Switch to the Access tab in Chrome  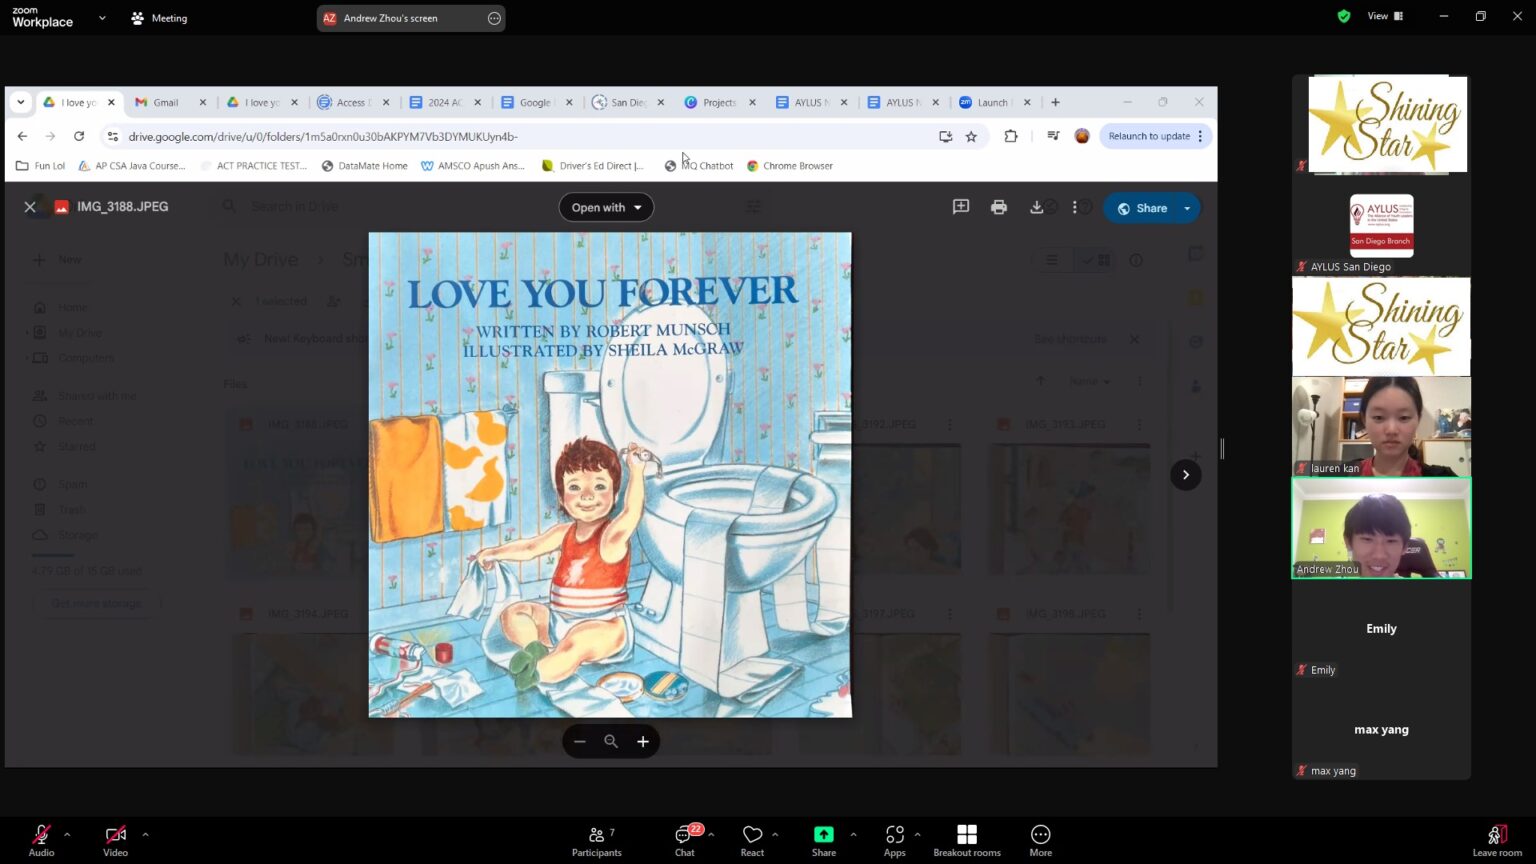(x=351, y=102)
